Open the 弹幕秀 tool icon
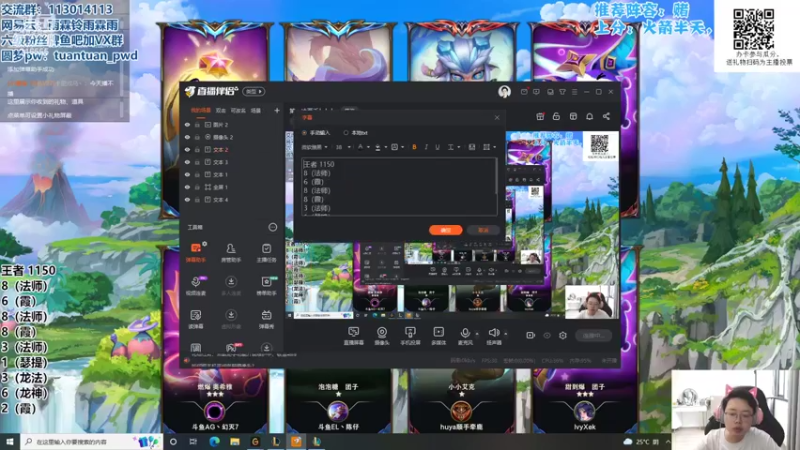Screen dimensions: 800x450 266,319
